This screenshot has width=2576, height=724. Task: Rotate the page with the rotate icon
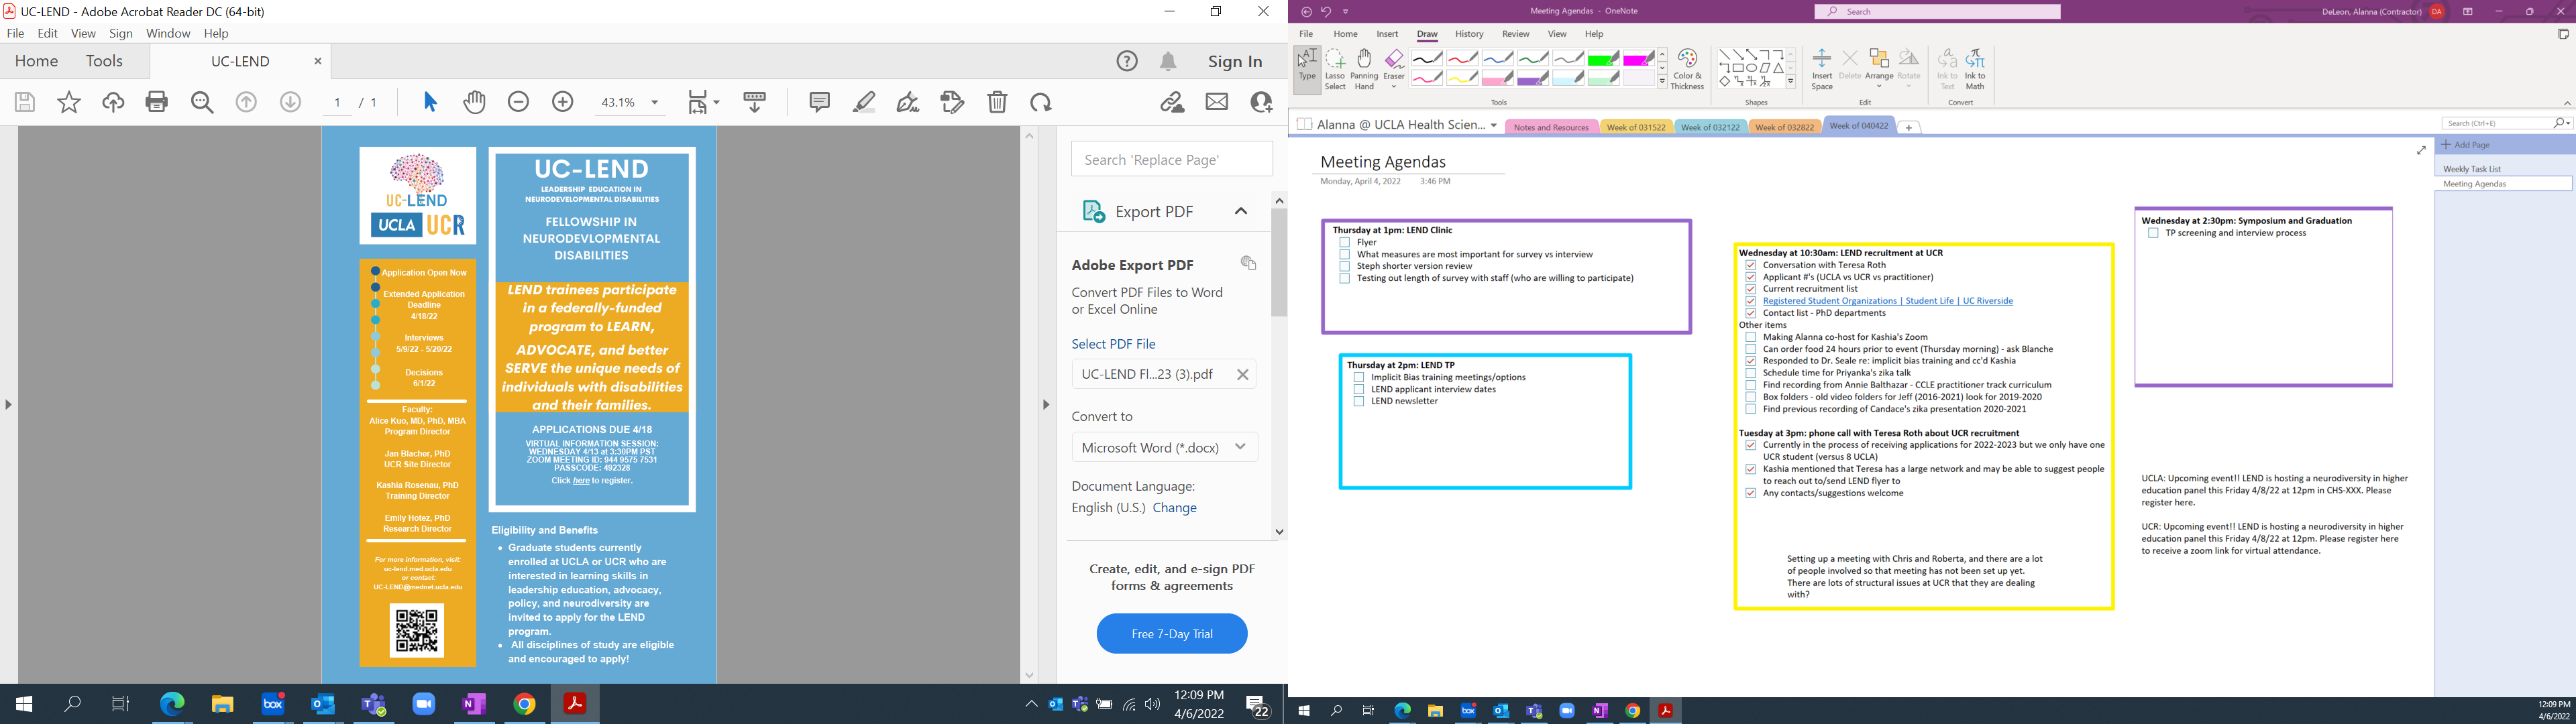[1041, 102]
